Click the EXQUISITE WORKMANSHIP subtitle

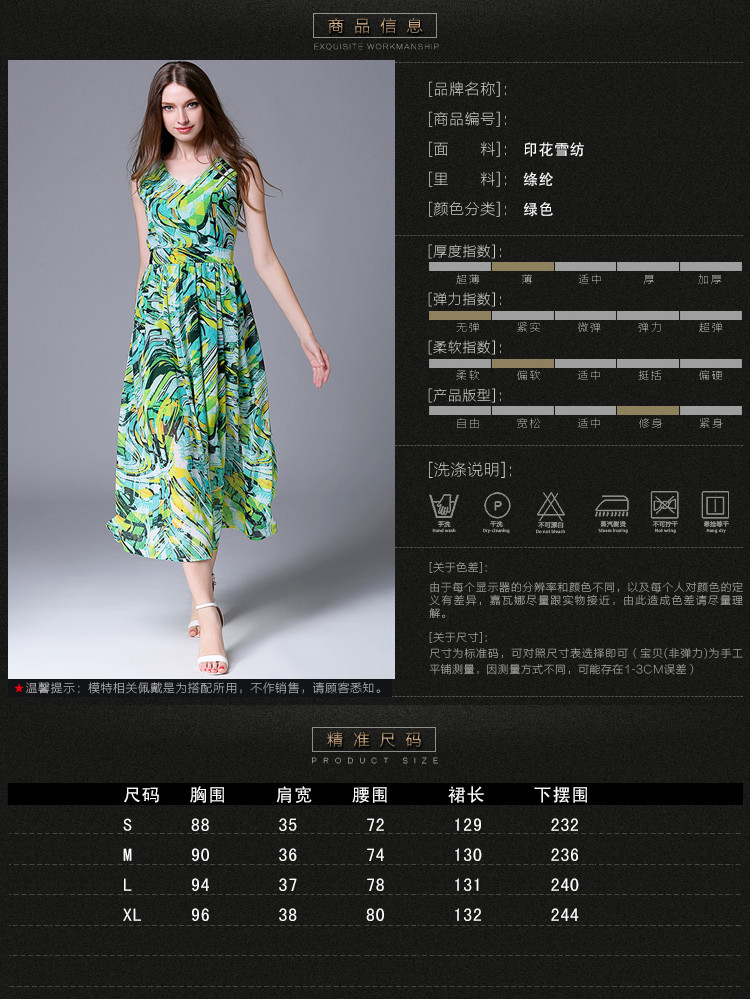[376, 47]
